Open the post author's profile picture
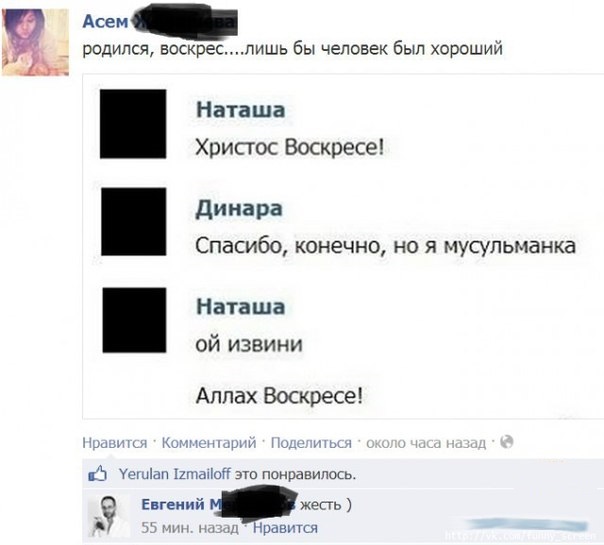The width and height of the screenshot is (604, 545). 35,42
